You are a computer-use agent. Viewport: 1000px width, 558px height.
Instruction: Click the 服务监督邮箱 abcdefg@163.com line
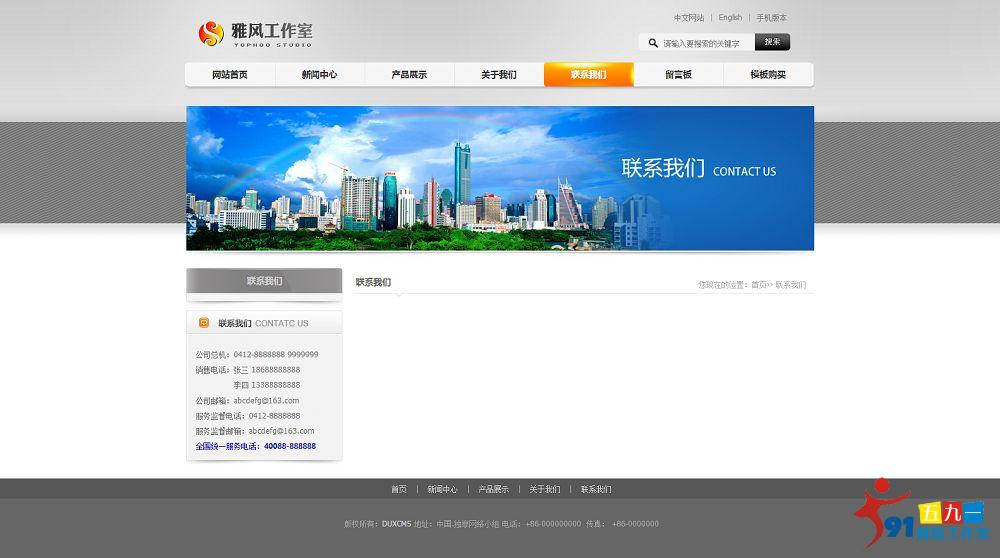click(x=255, y=431)
